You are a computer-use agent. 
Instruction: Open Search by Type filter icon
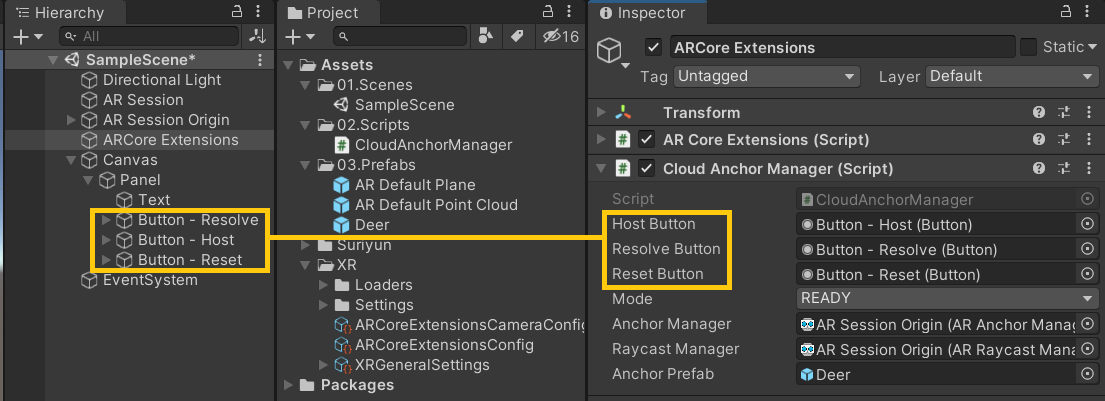pos(486,36)
